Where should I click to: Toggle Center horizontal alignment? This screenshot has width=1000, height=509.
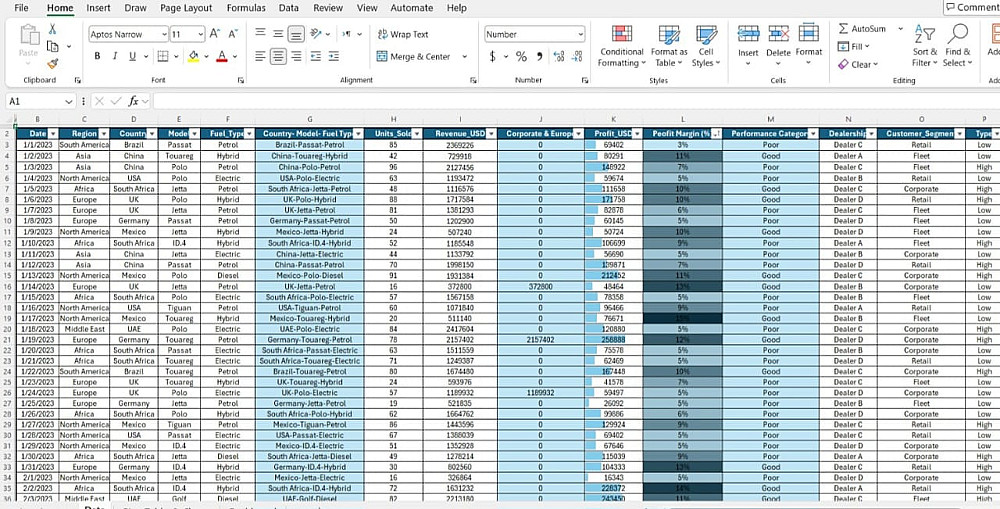(x=278, y=56)
